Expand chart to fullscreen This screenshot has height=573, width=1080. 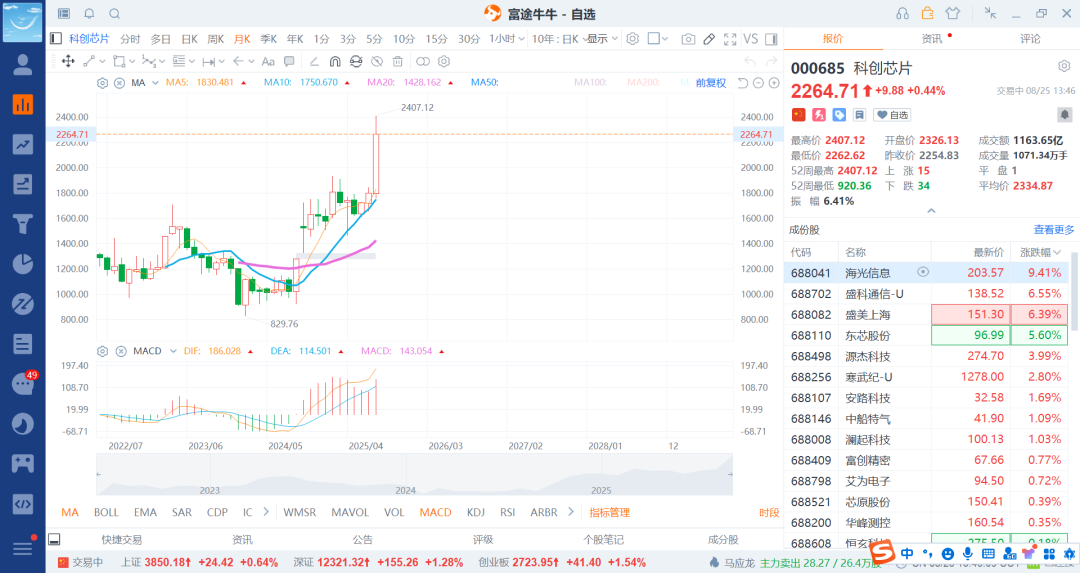pyautogui.click(x=730, y=39)
